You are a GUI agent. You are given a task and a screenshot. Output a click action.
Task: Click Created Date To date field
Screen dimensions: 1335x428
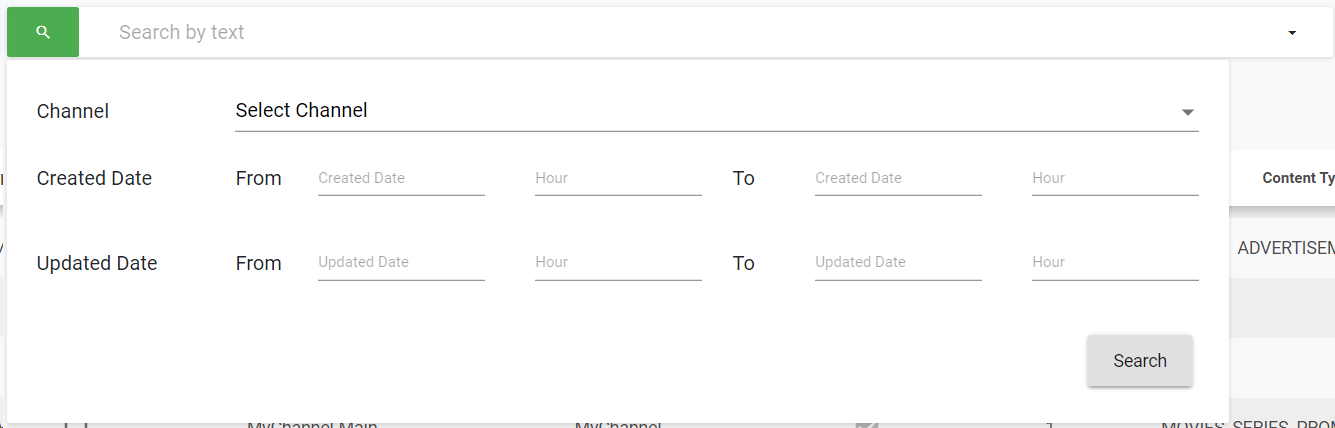click(898, 179)
